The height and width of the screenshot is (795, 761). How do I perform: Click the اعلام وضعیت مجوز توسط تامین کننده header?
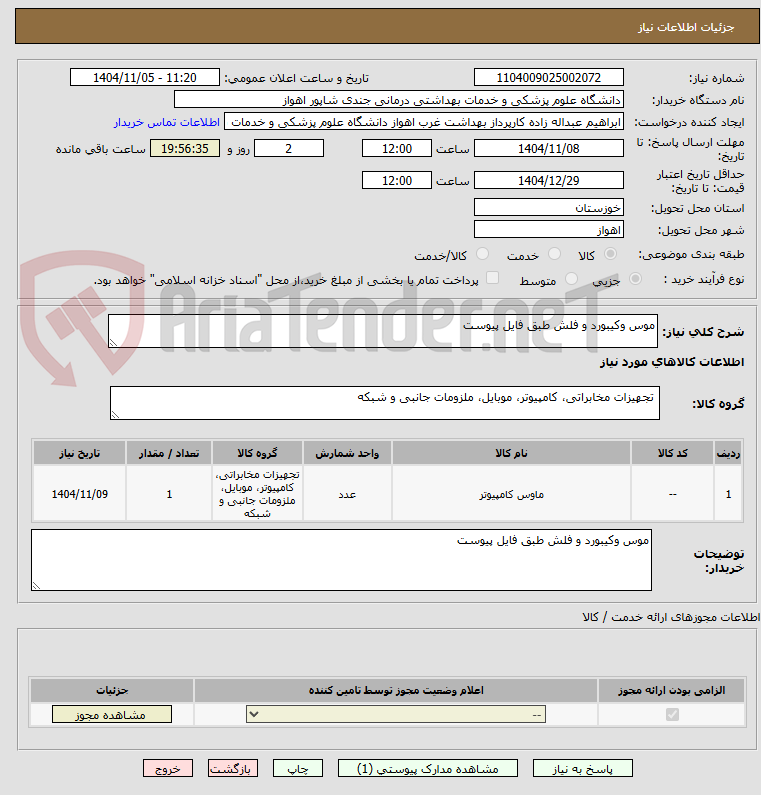(396, 691)
